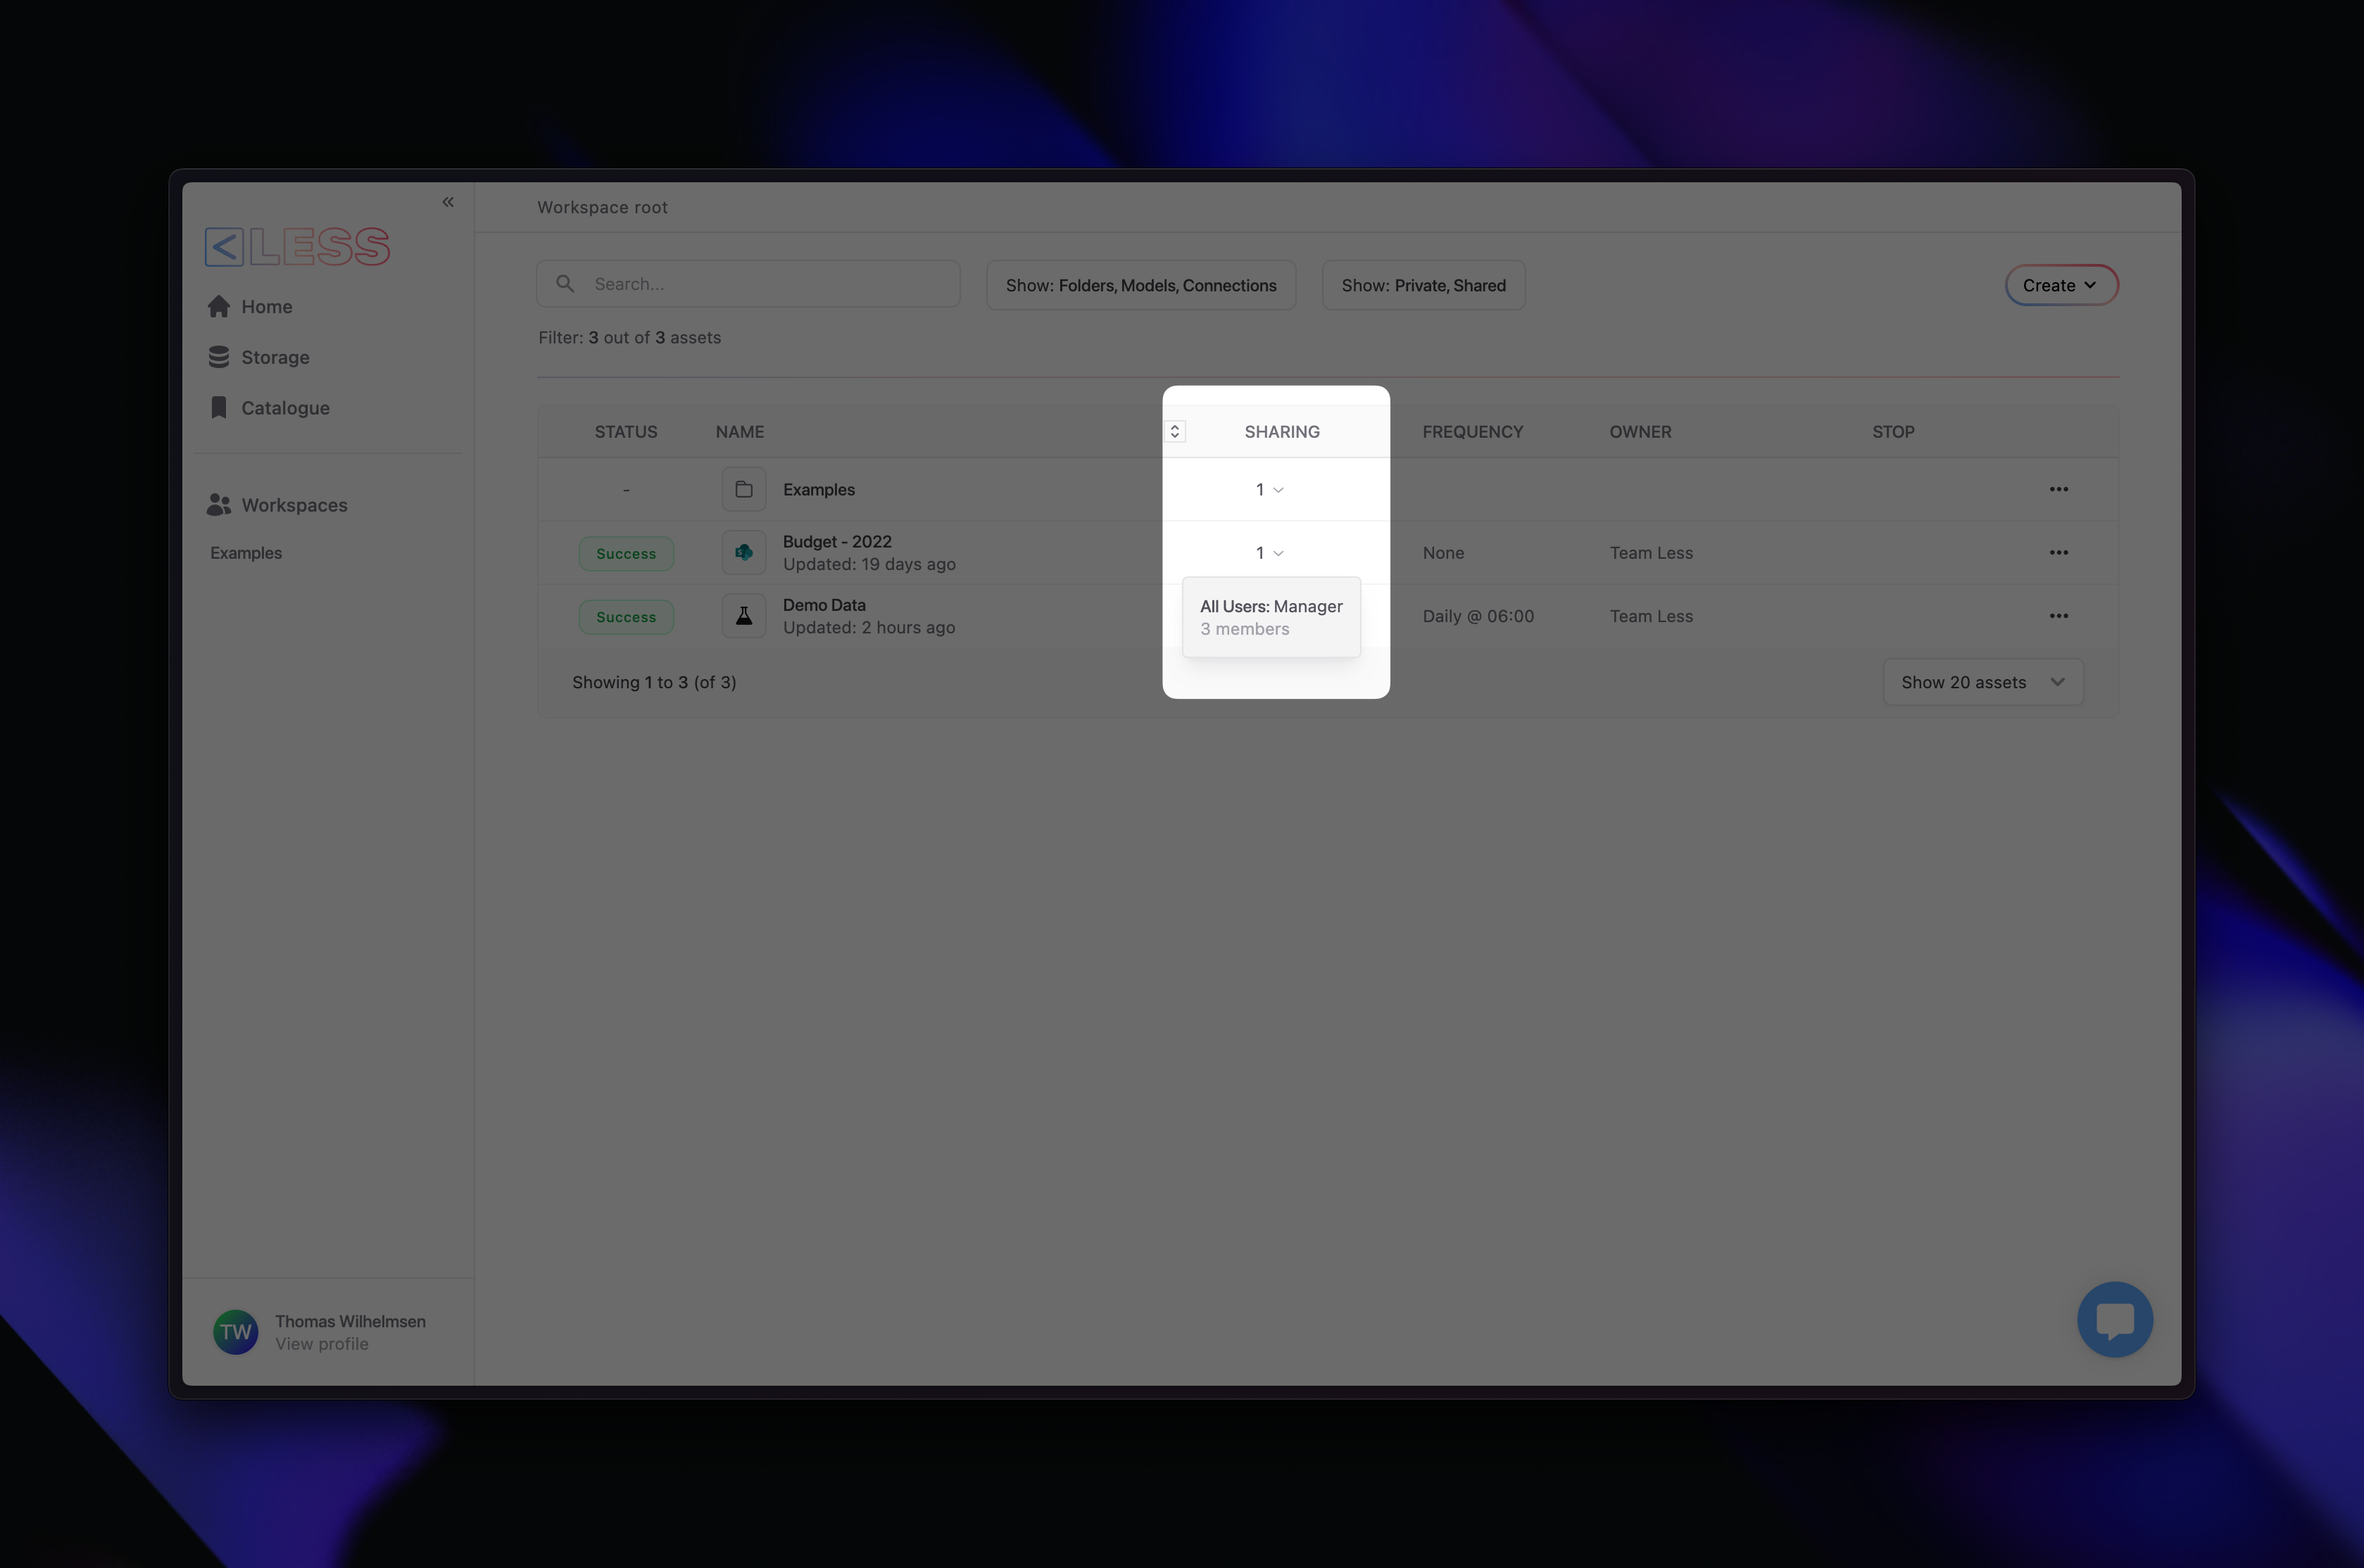2364x1568 pixels.
Task: Click Success badge for Budget - 2022
Action: point(626,553)
